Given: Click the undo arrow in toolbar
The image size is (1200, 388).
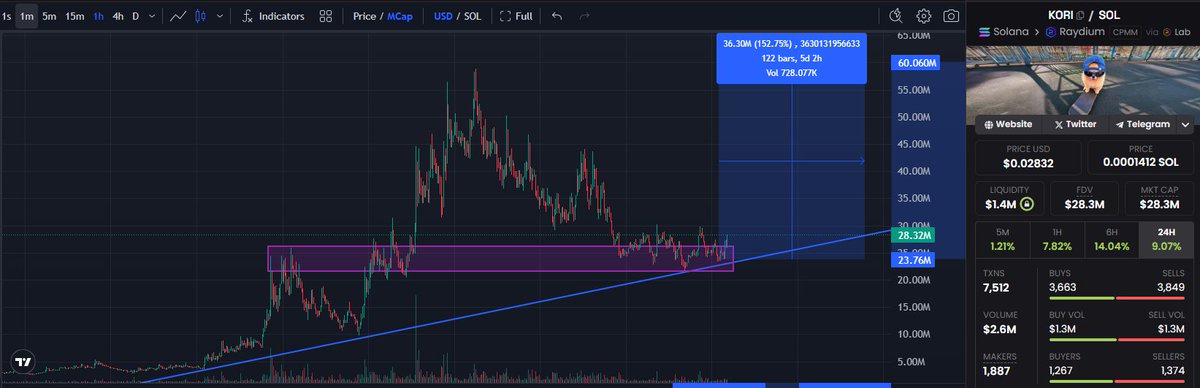Looking at the screenshot, I should click(557, 16).
